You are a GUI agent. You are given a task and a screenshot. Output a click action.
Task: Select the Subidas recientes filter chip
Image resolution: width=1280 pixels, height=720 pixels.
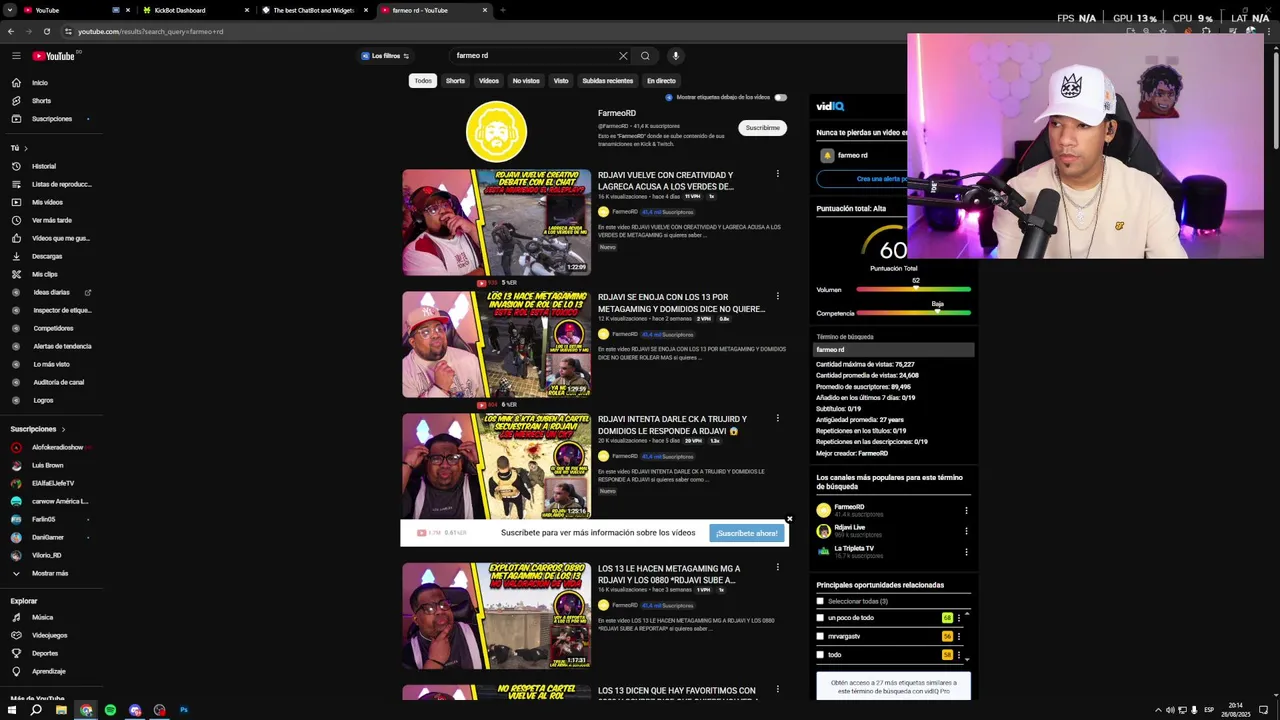coord(607,81)
